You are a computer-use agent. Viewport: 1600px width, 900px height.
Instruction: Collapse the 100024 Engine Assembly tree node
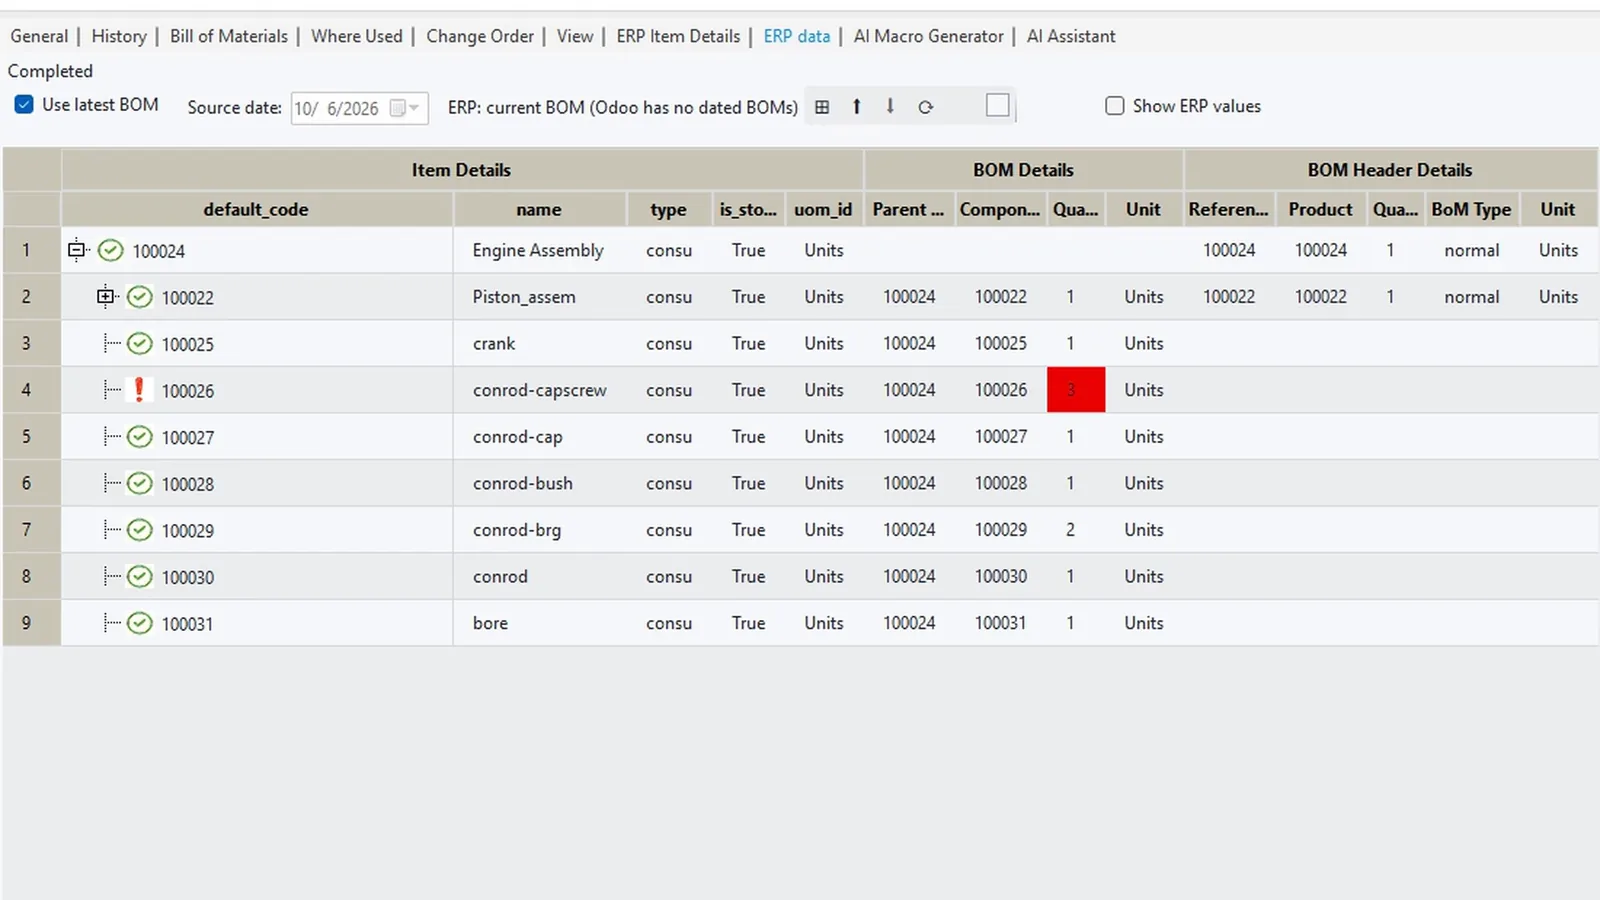pos(77,250)
